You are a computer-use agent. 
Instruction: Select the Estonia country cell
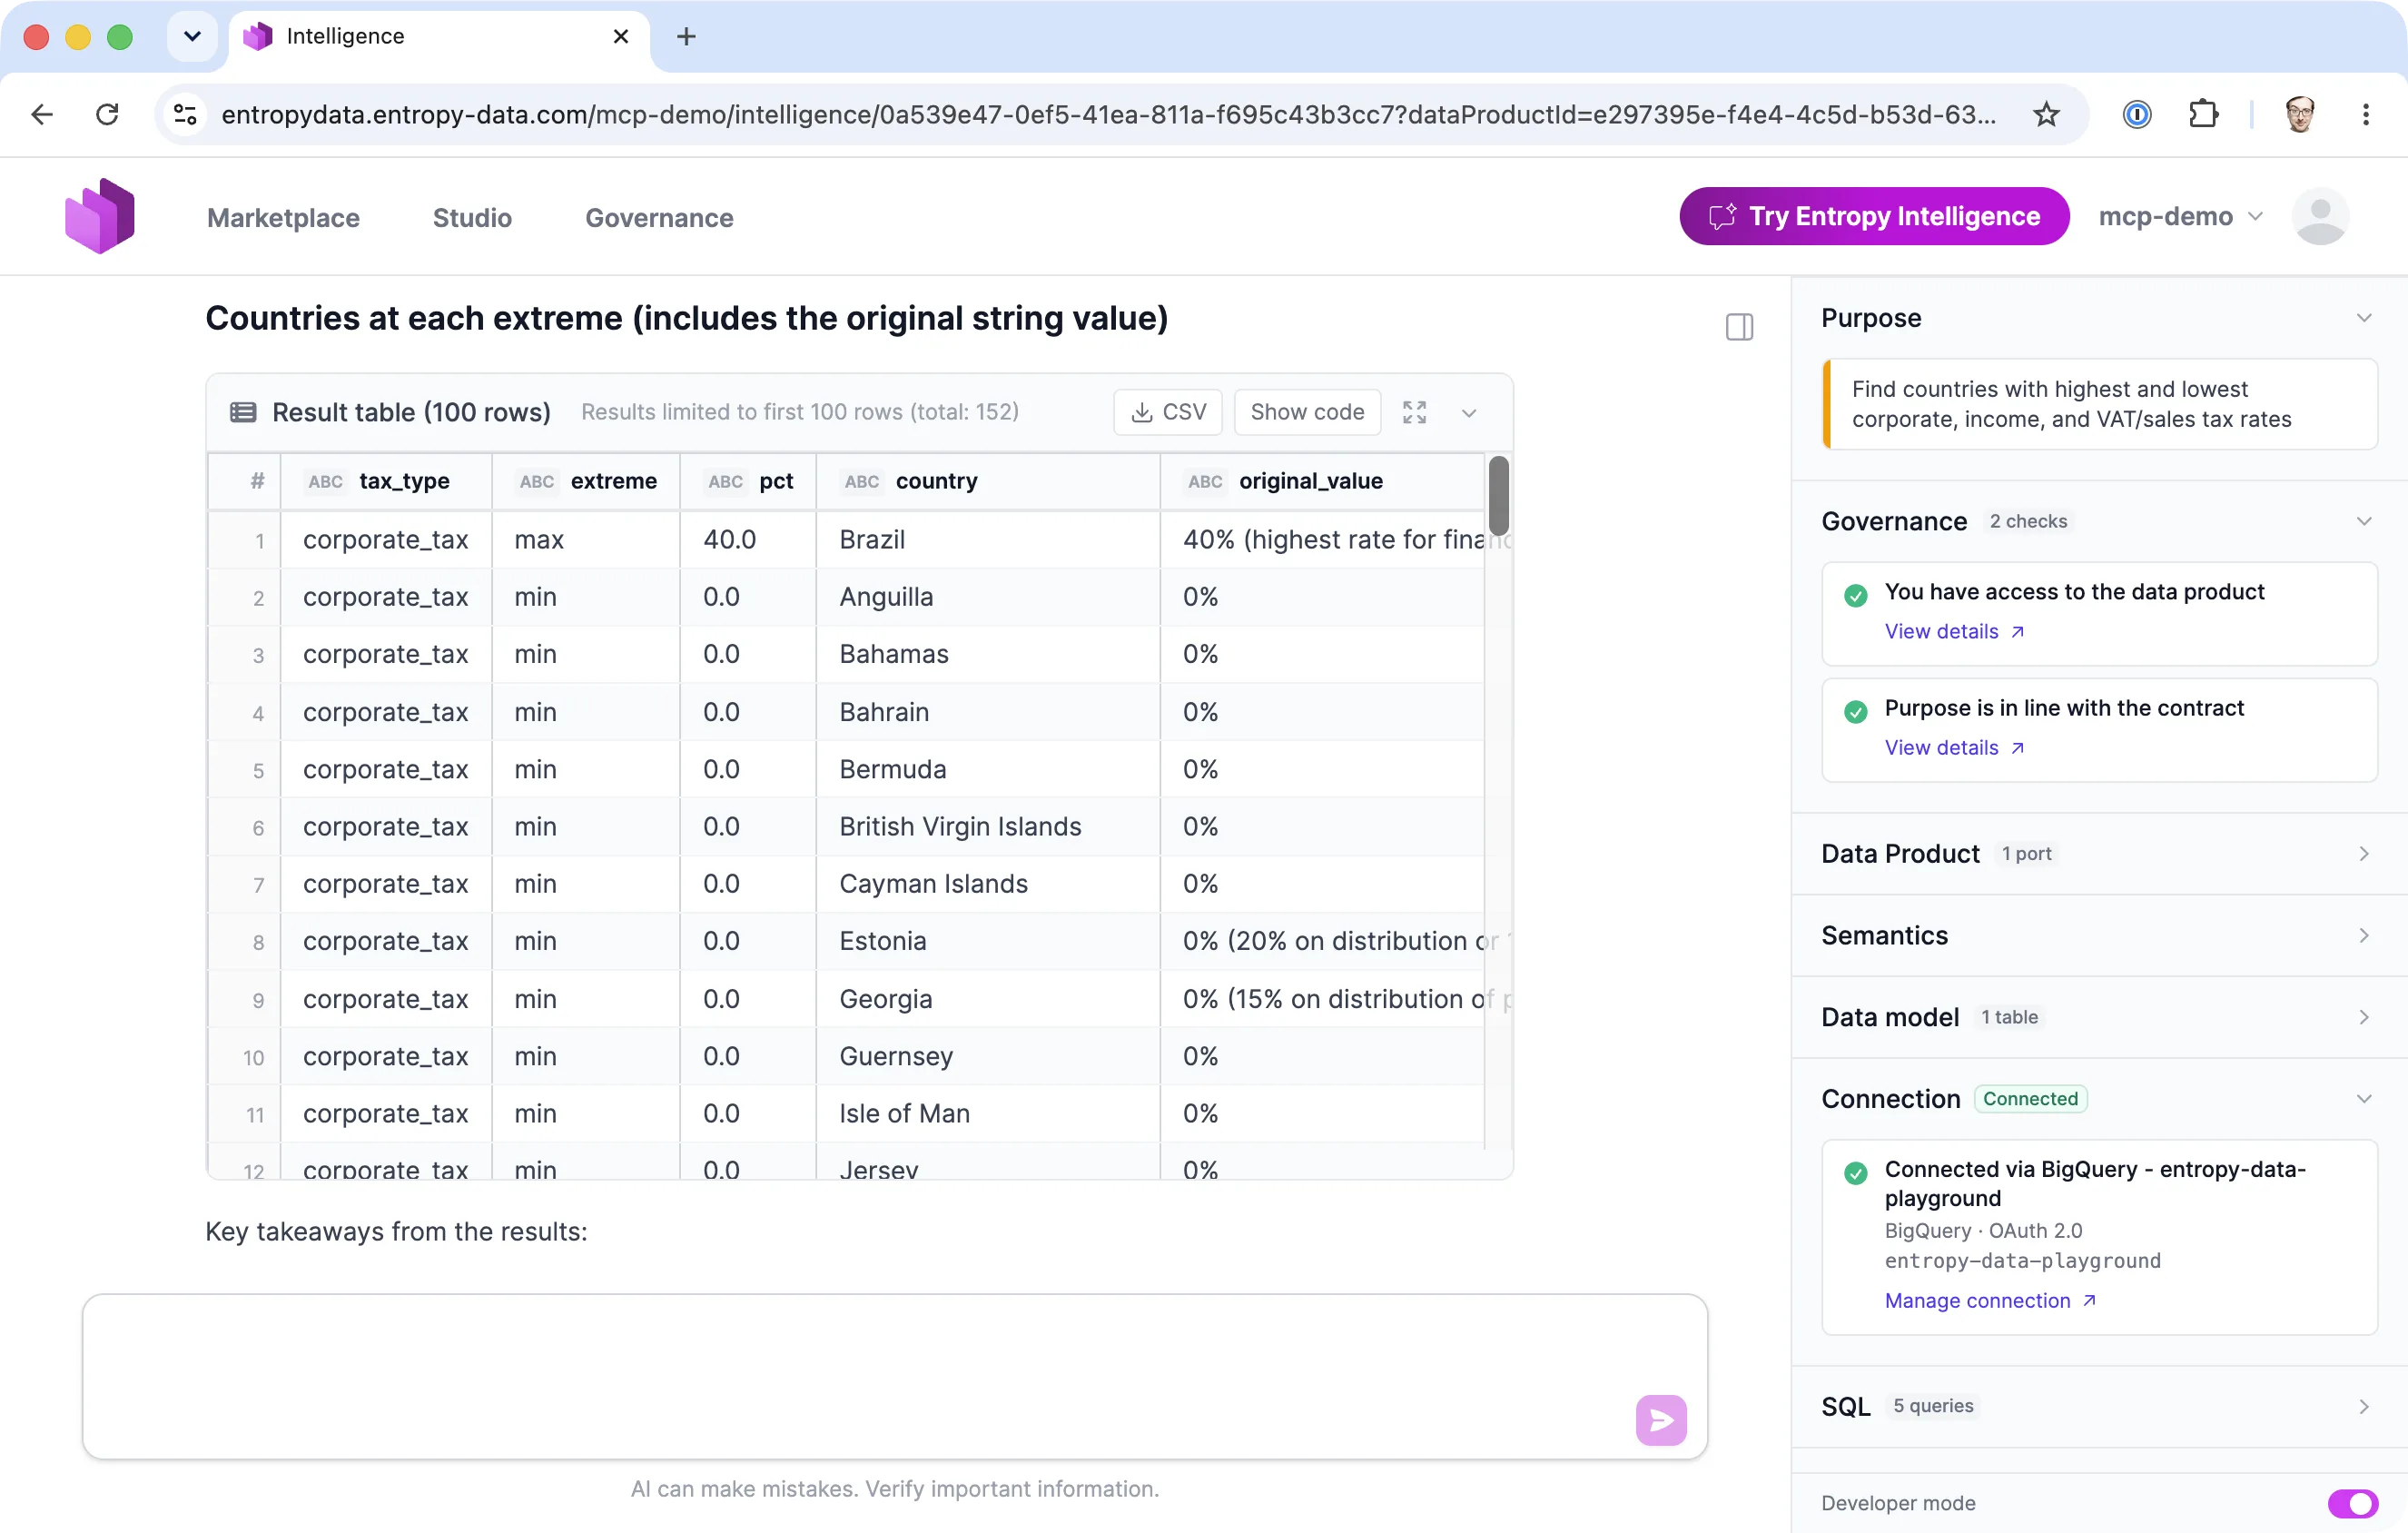pyautogui.click(x=988, y=941)
